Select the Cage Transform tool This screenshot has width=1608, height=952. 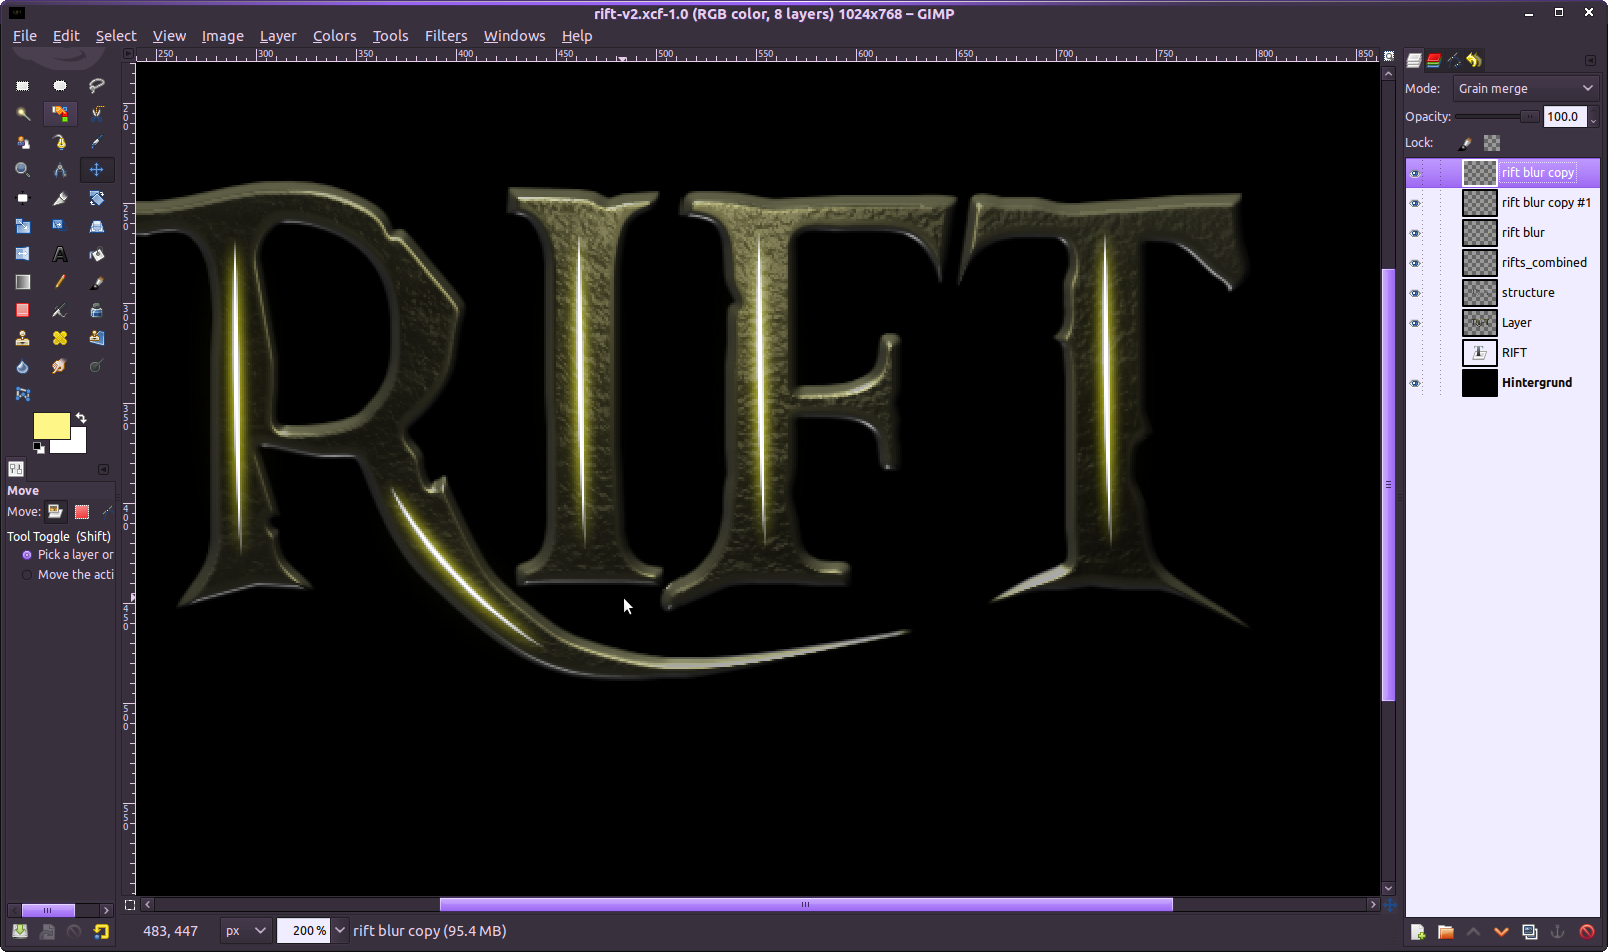point(22,394)
